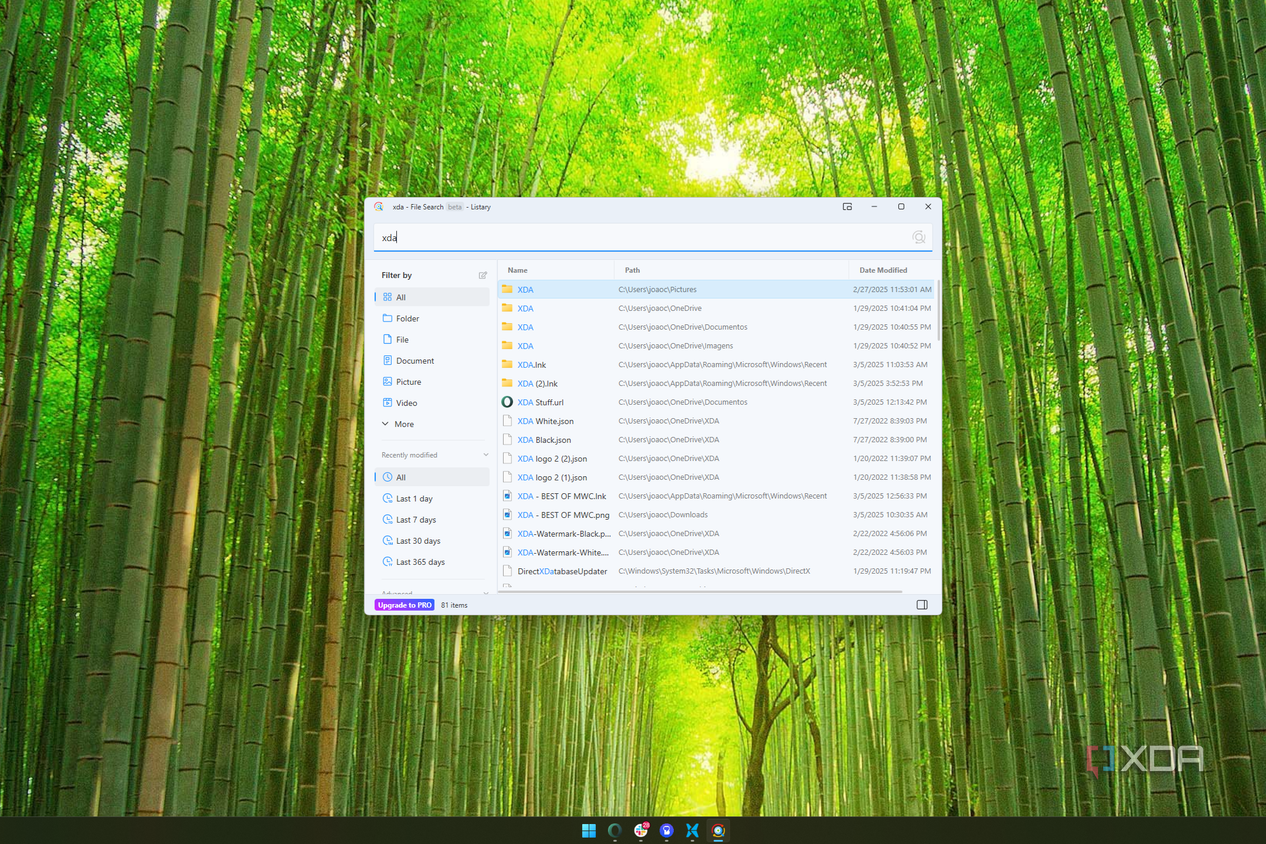The image size is (1266, 844).
Task: Click the vertical scrollbar of the results list
Action: point(938,310)
